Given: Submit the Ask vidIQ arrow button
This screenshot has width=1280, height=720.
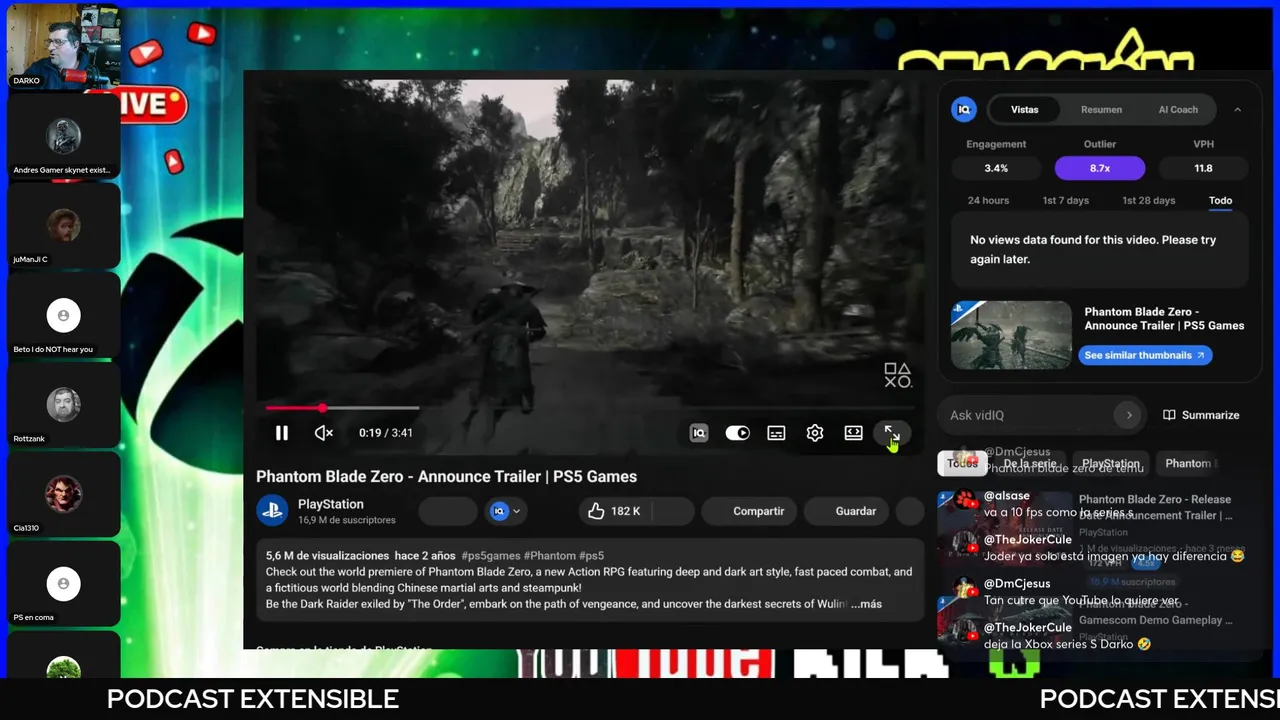Looking at the screenshot, I should pos(1129,415).
